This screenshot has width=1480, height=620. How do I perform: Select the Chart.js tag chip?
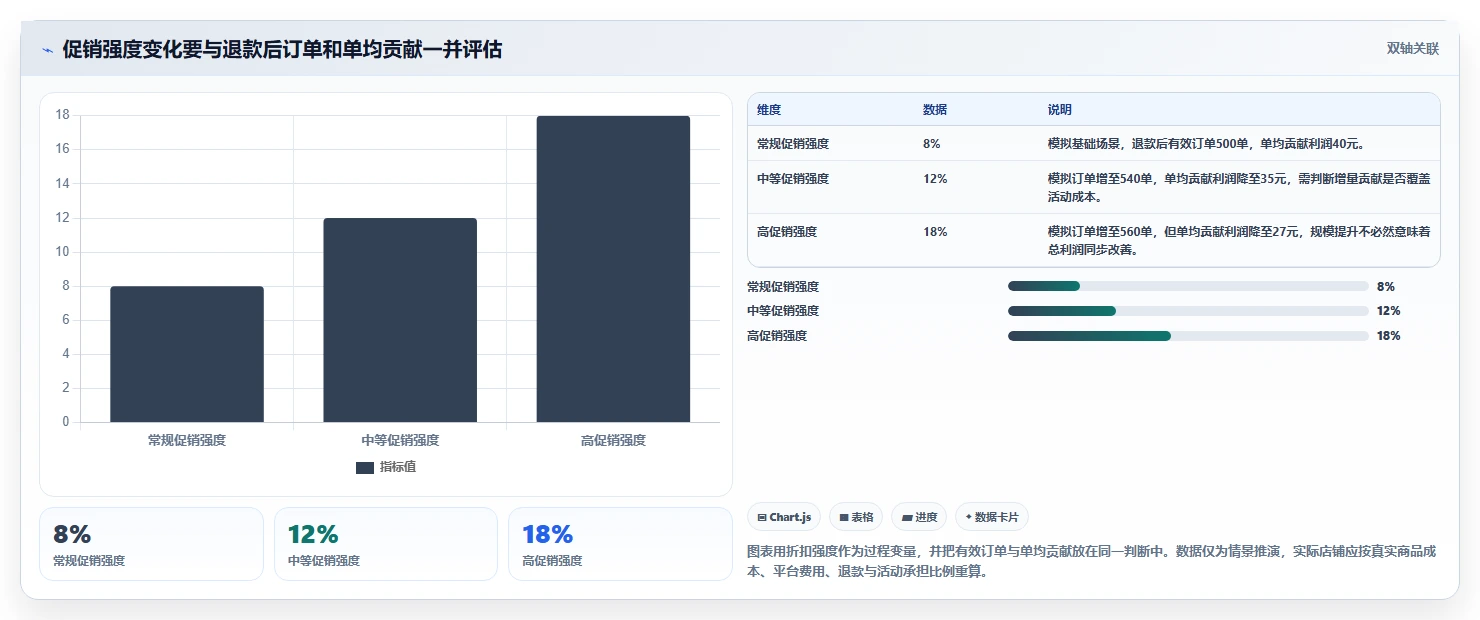(x=785, y=517)
